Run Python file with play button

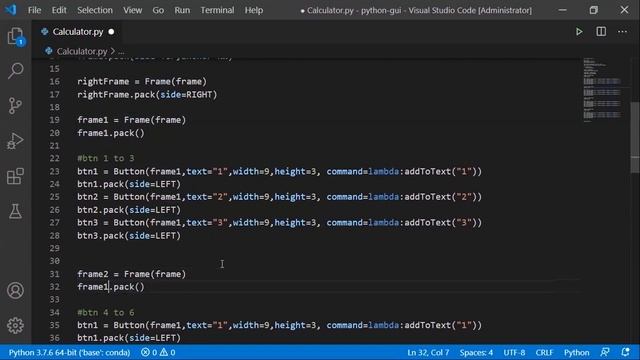click(x=579, y=32)
